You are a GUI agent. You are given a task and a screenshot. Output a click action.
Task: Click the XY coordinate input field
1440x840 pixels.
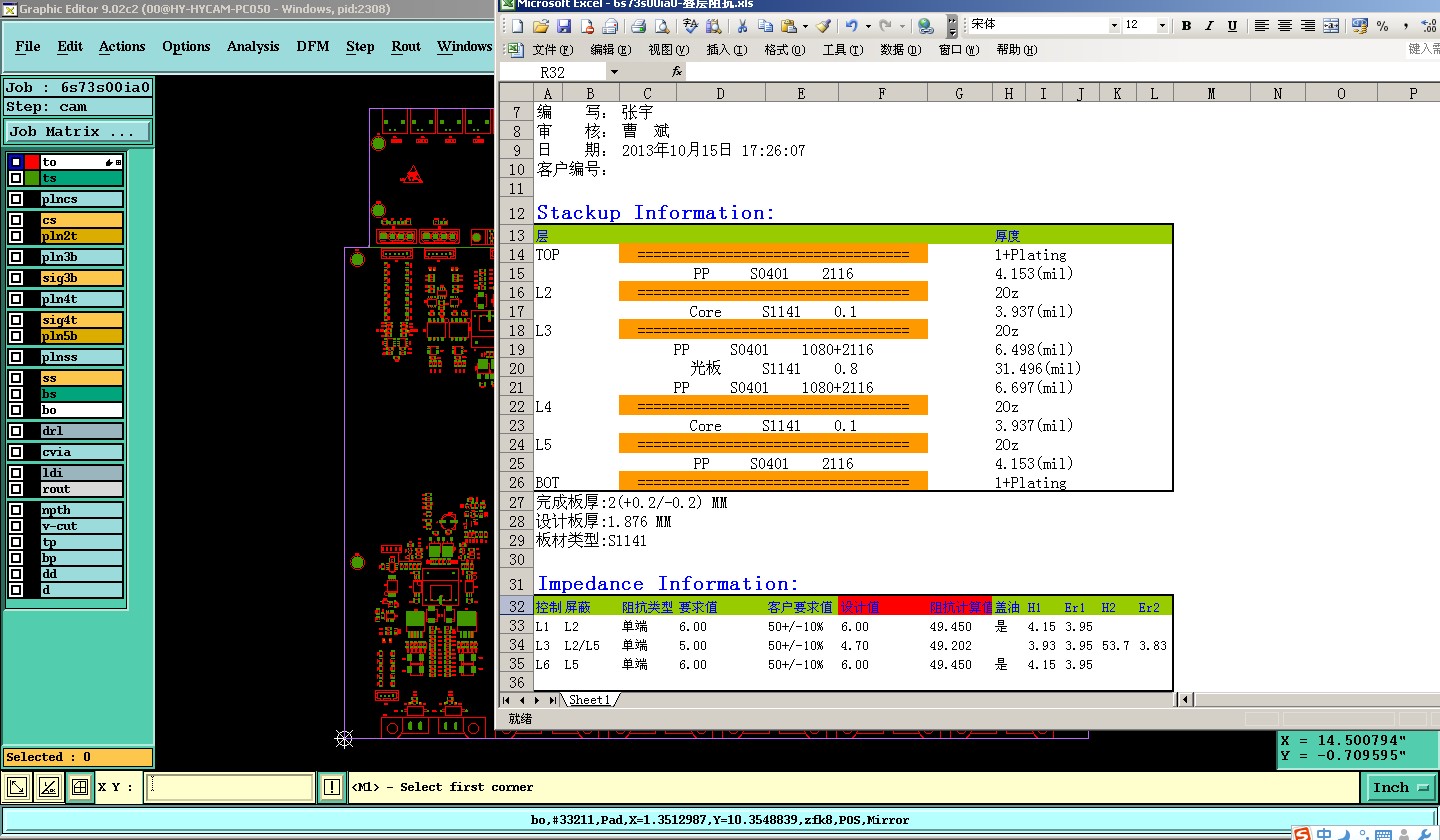230,788
